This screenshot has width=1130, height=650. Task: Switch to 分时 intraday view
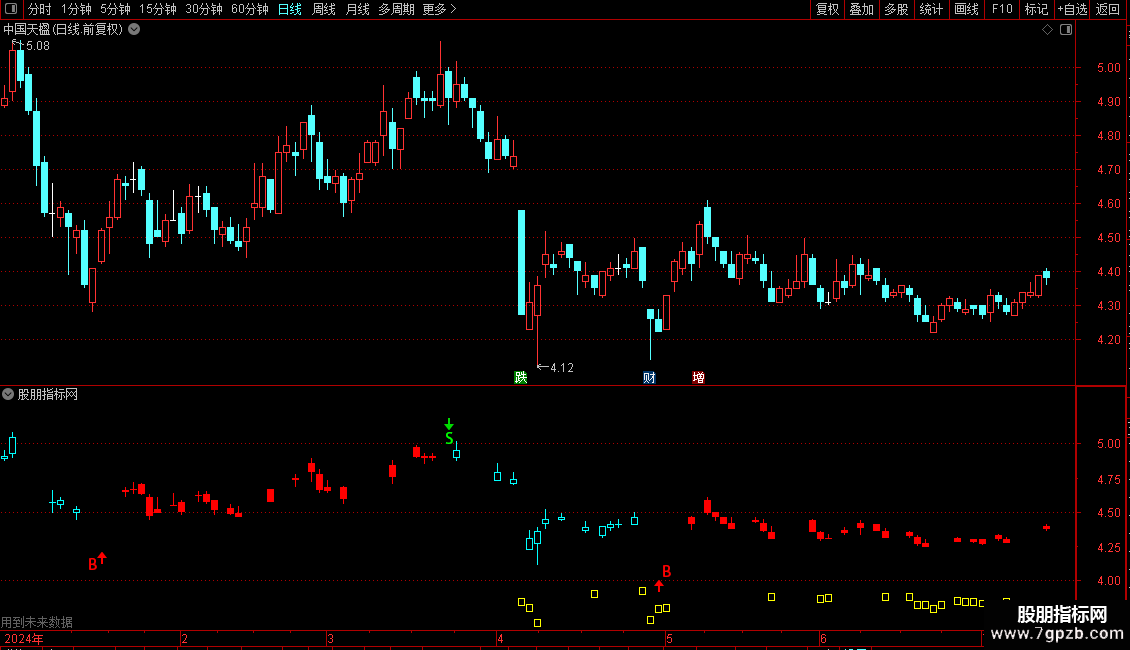click(x=40, y=9)
